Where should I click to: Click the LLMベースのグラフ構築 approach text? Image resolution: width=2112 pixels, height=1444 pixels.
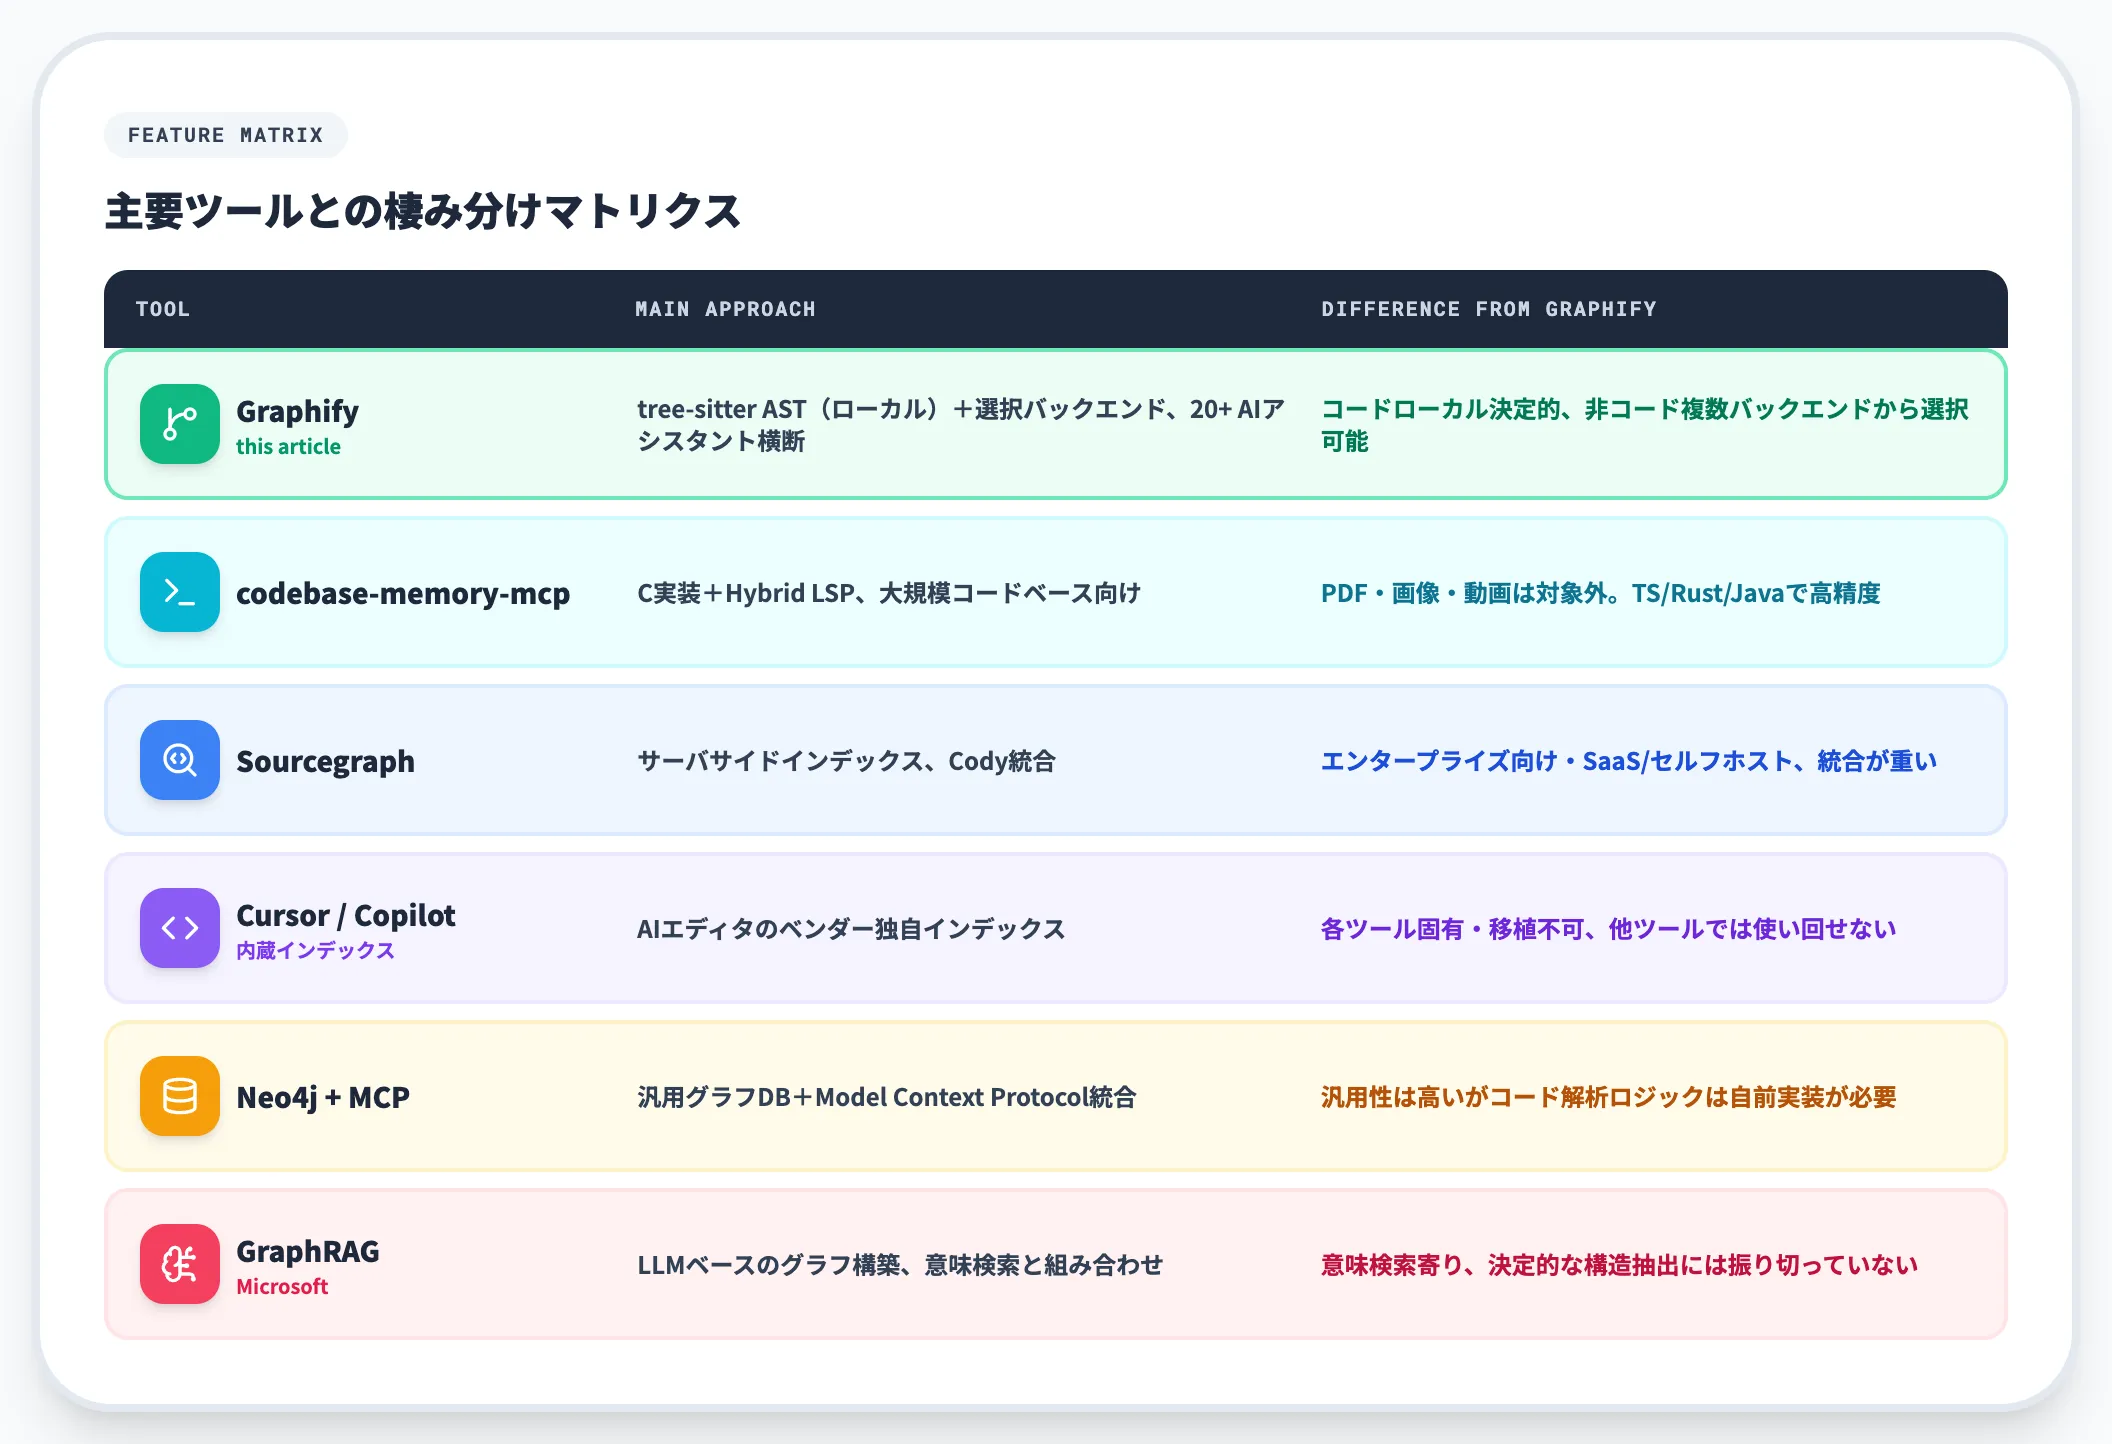pyautogui.click(x=900, y=1265)
